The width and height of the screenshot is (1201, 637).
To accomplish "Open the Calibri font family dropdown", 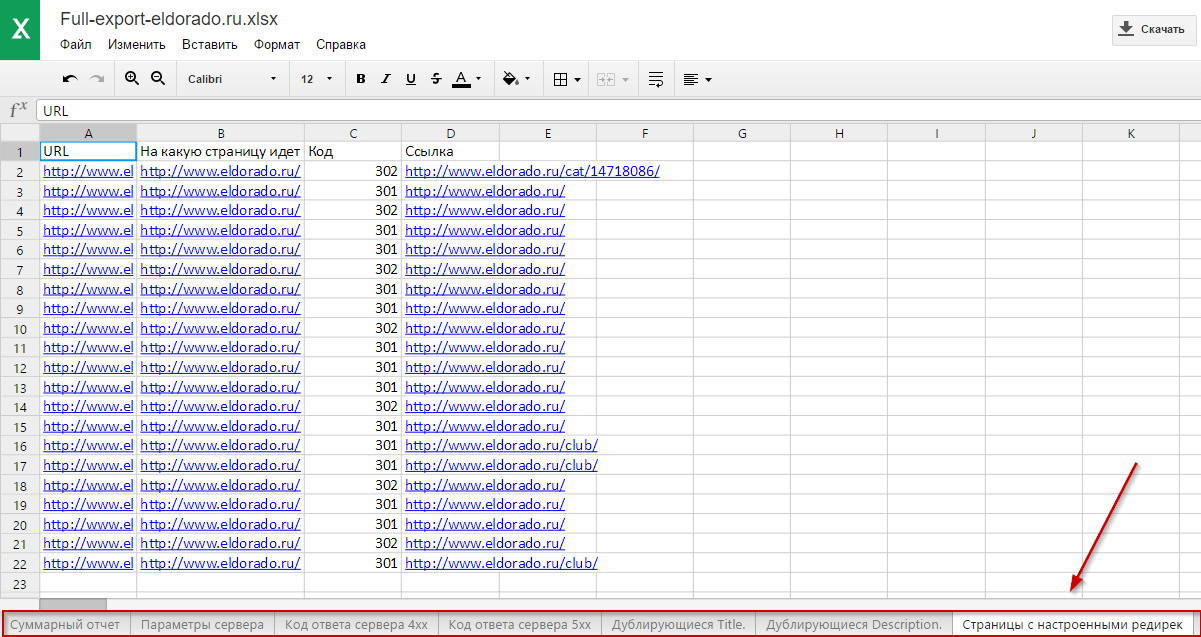I will pyautogui.click(x=232, y=79).
